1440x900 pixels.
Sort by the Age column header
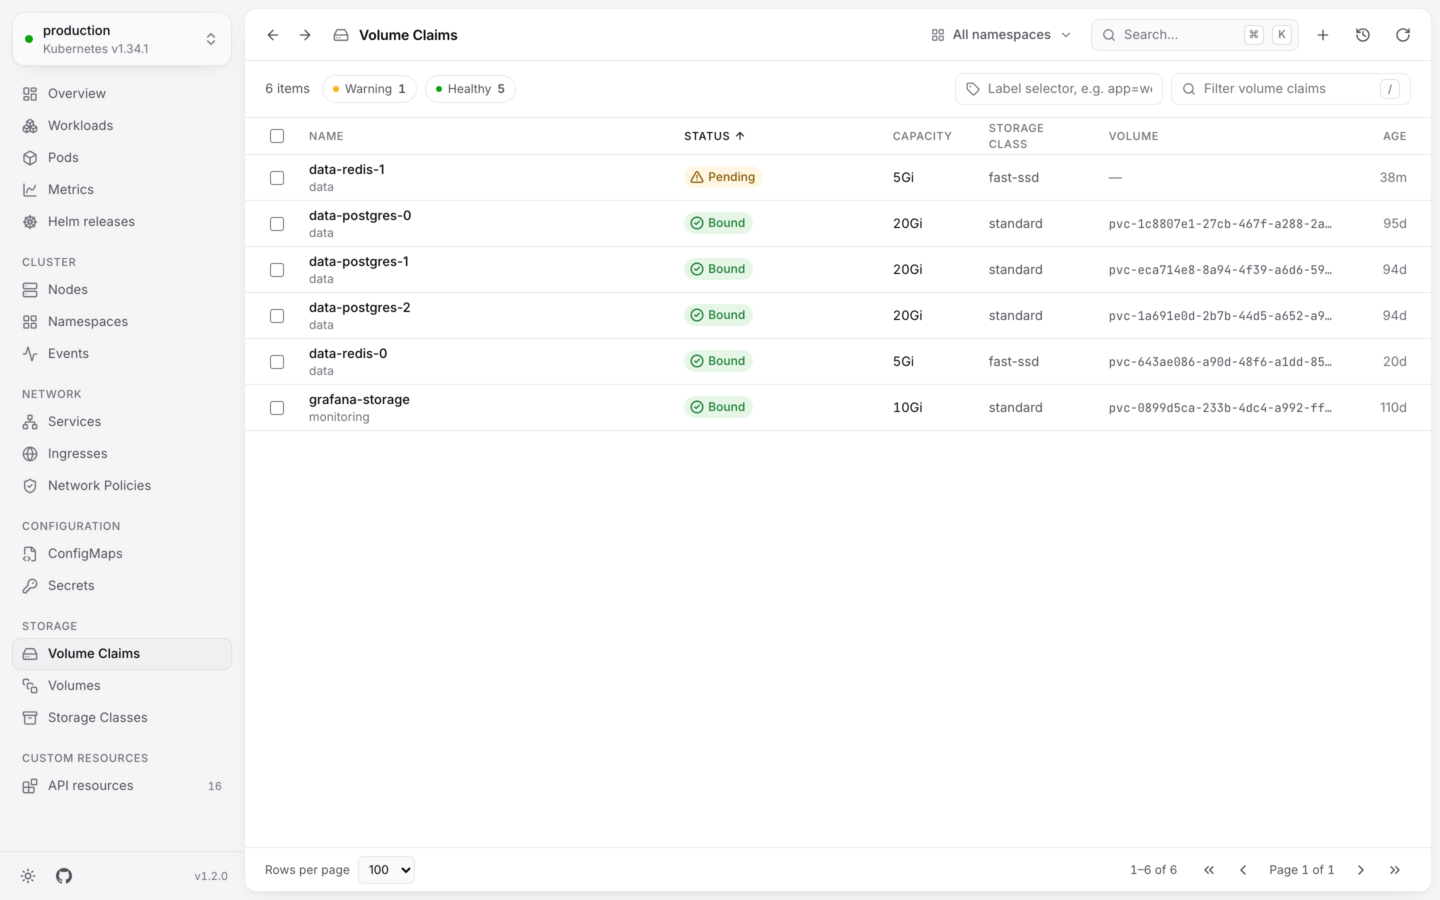click(1395, 136)
